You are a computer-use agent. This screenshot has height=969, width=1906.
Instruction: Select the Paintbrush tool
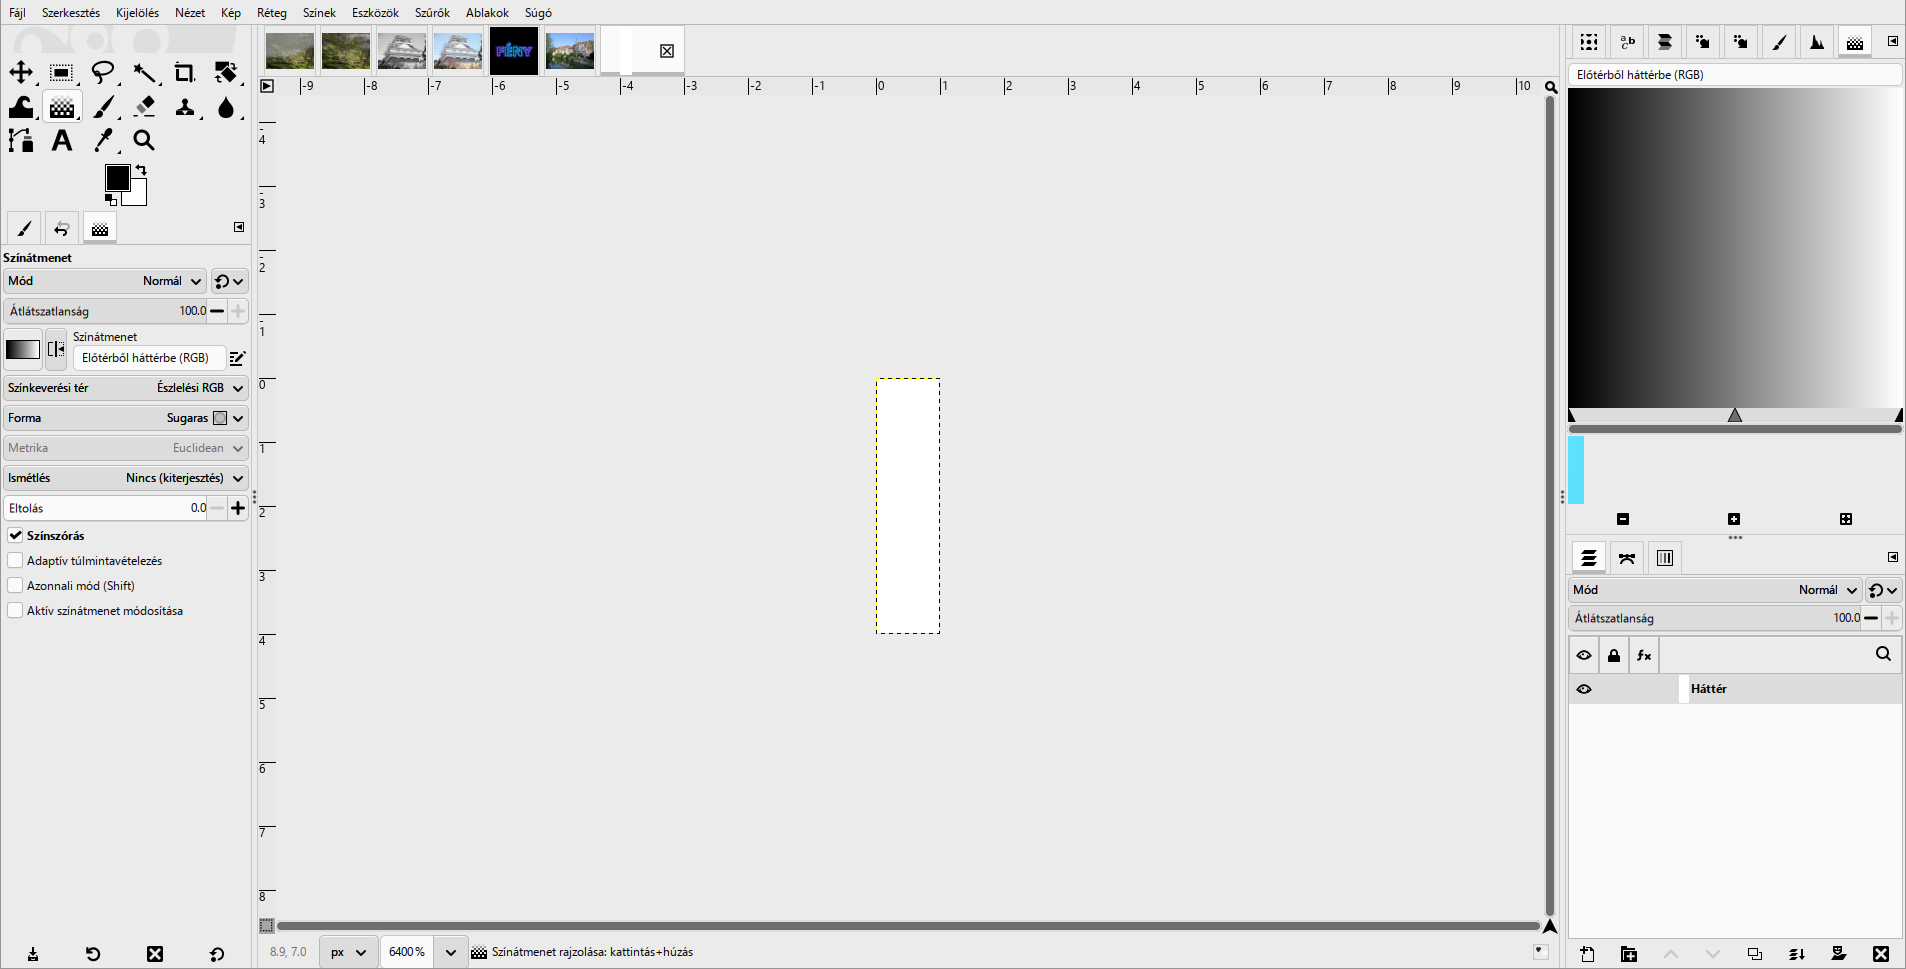[x=105, y=107]
